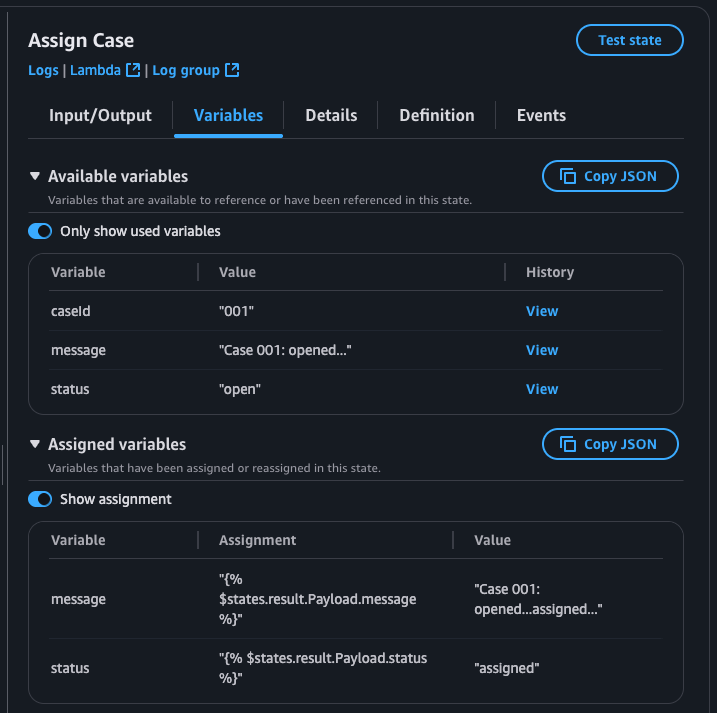Click the "001" value of caseId
Viewport: 717px width, 713px height.
click(236, 311)
